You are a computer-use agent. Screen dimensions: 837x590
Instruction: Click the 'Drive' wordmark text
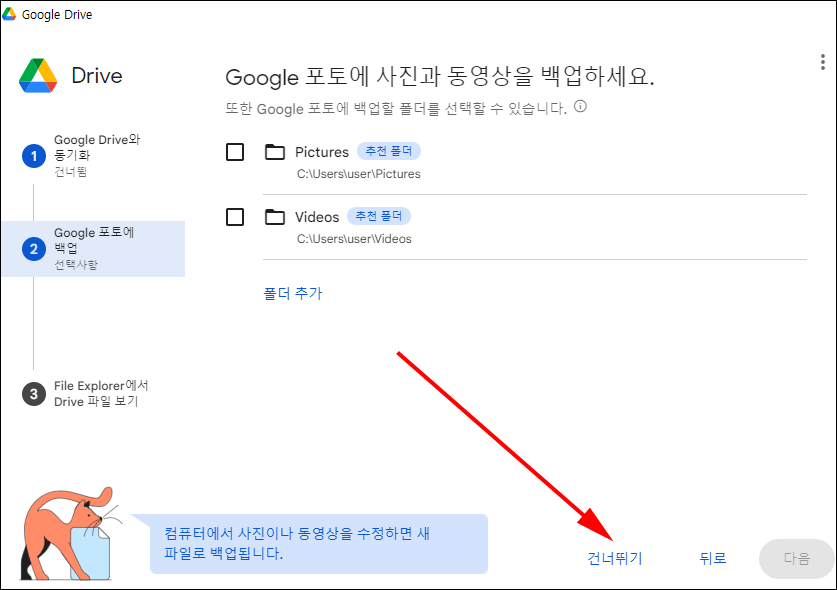(x=97, y=76)
